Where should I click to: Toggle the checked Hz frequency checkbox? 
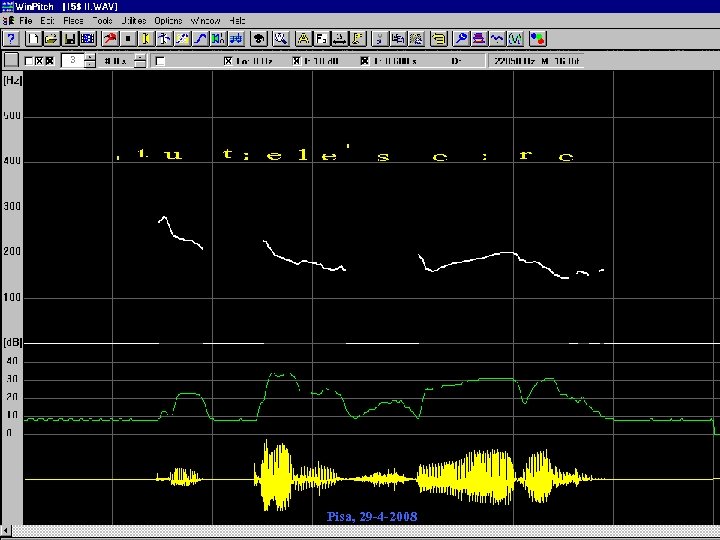point(228,61)
